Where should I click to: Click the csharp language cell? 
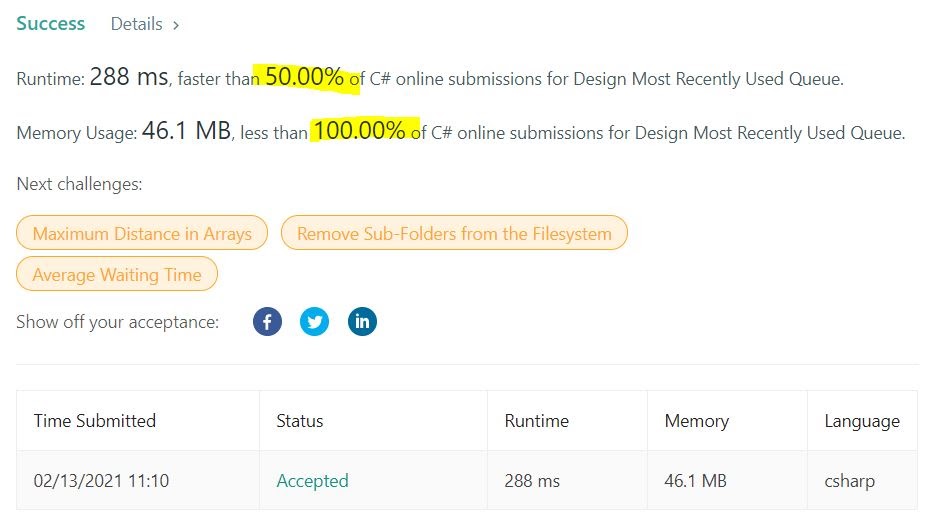849,481
